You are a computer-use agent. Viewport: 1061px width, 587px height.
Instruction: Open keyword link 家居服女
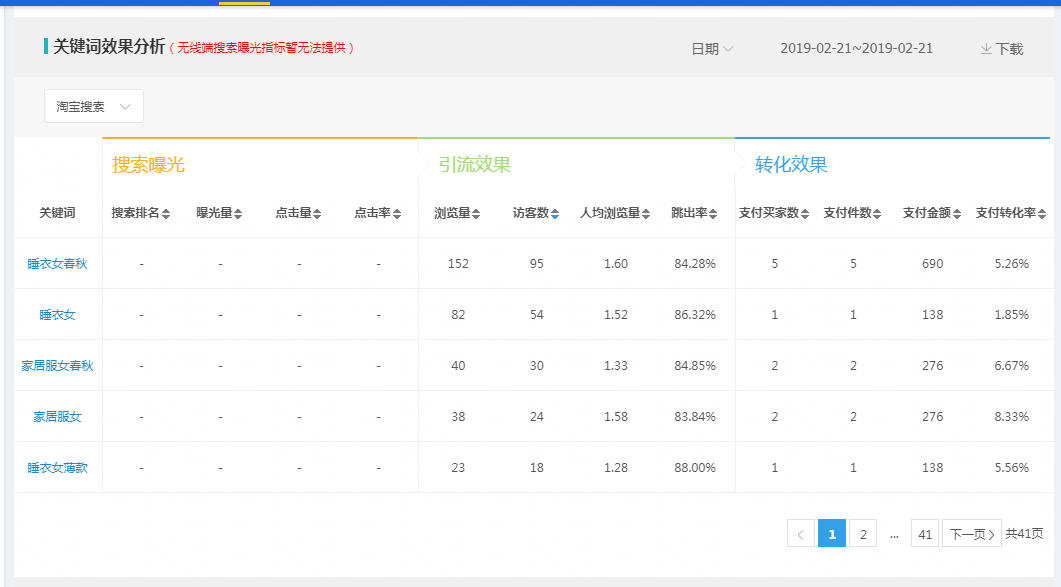pyautogui.click(x=58, y=416)
